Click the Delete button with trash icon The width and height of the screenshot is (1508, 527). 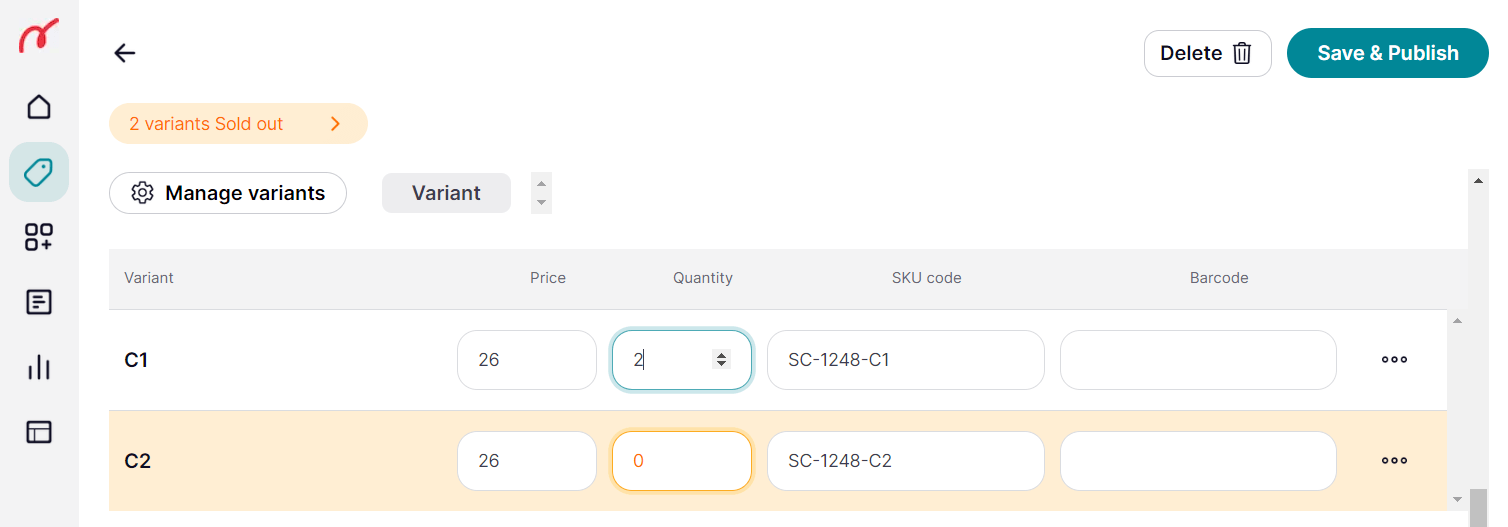(x=1207, y=53)
